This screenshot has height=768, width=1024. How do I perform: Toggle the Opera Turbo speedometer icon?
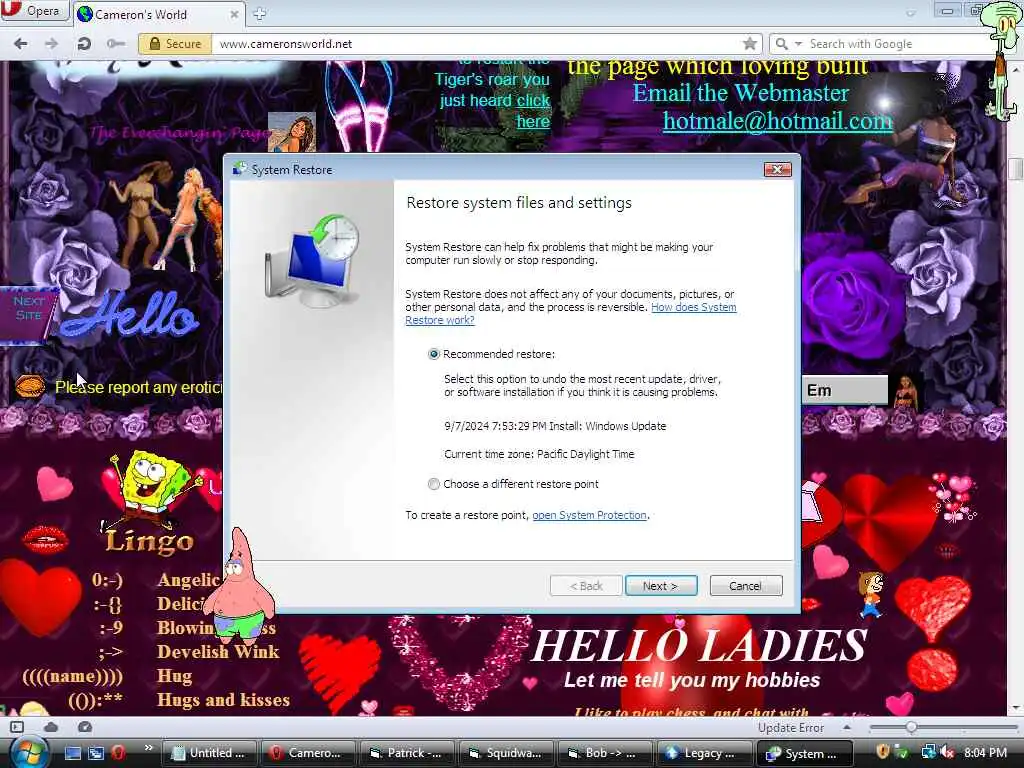(x=85, y=727)
